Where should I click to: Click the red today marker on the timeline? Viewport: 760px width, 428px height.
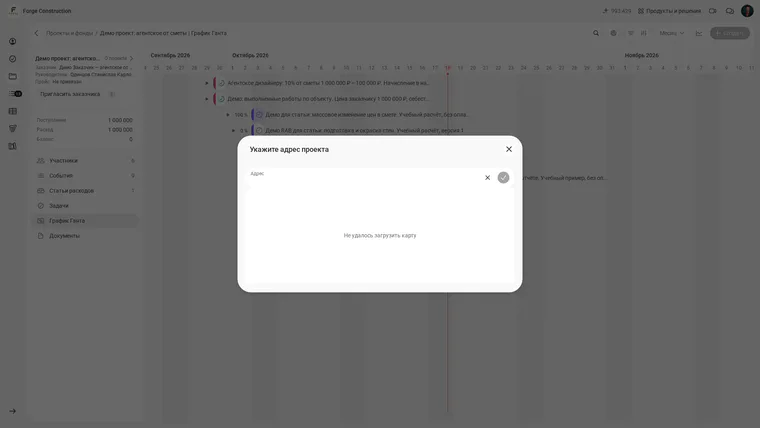coord(447,73)
